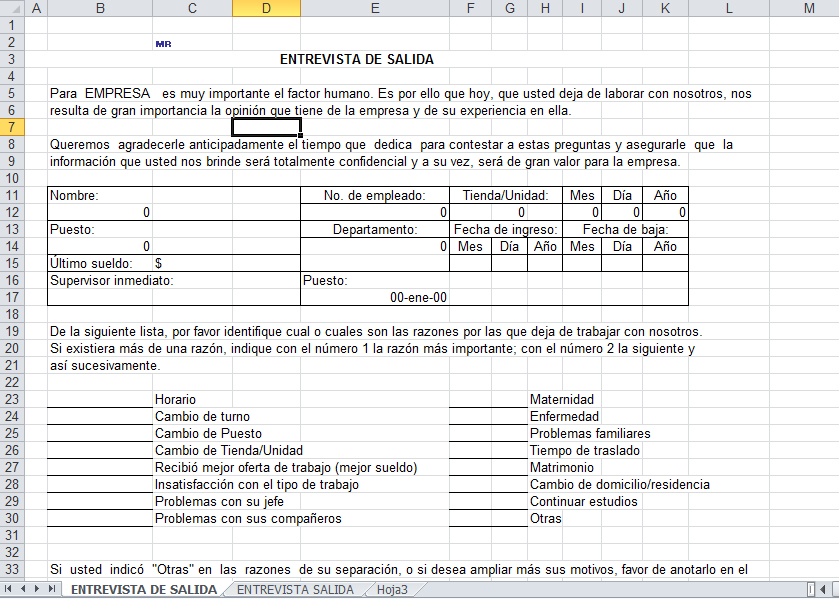Screen dimensions: 839x599
Task: Click Problemas con sus compañeros text
Action: coord(248,519)
